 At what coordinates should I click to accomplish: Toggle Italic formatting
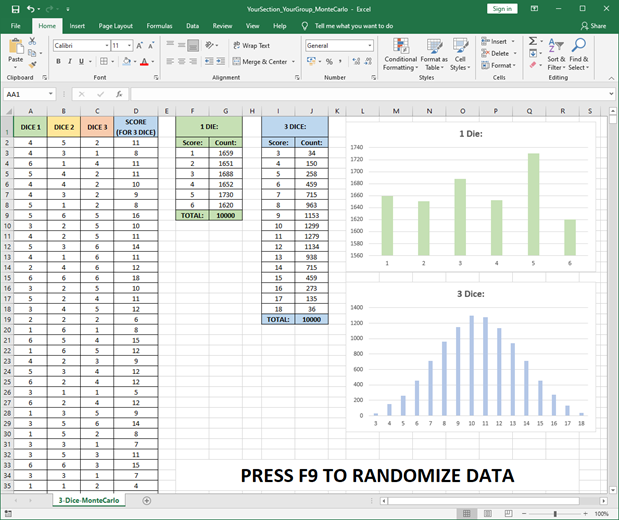coord(70,61)
